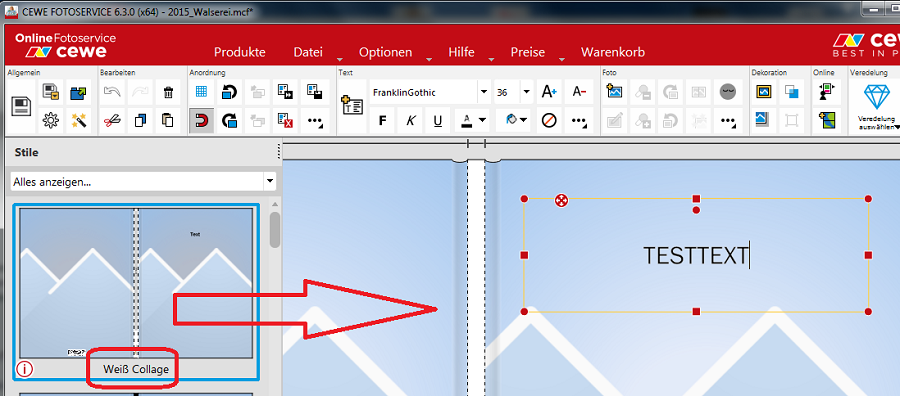Click the scissors cut icon
This screenshot has height=396, width=900.
(112, 121)
